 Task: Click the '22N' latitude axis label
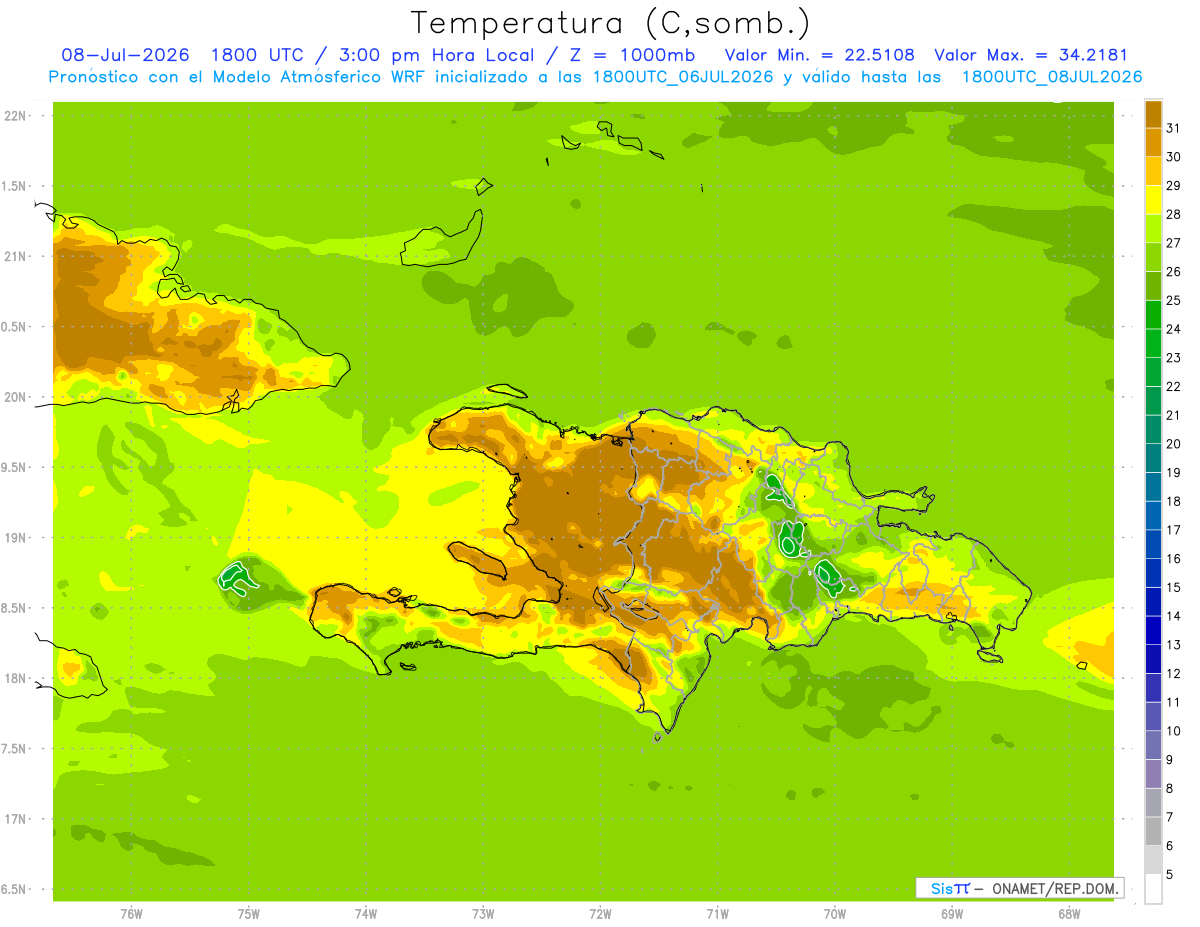(x=15, y=116)
